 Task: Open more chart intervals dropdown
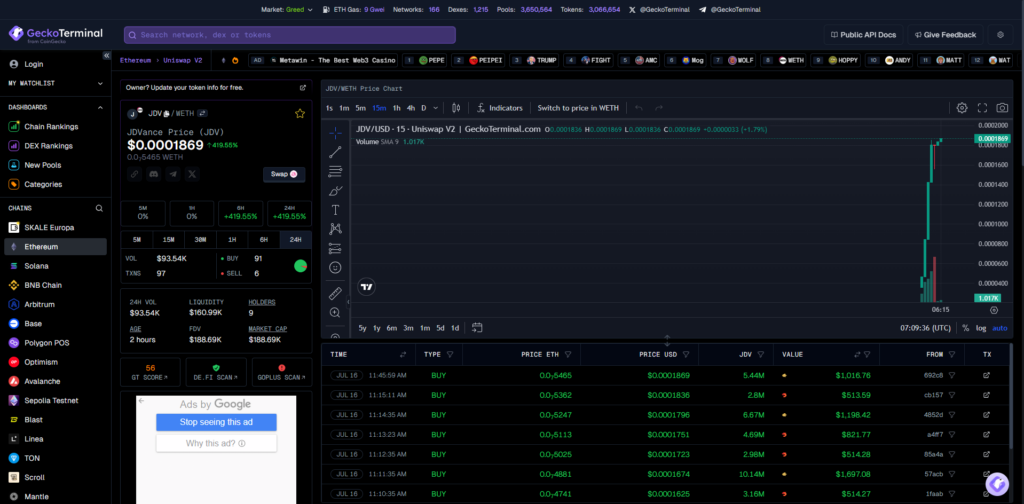pos(436,108)
